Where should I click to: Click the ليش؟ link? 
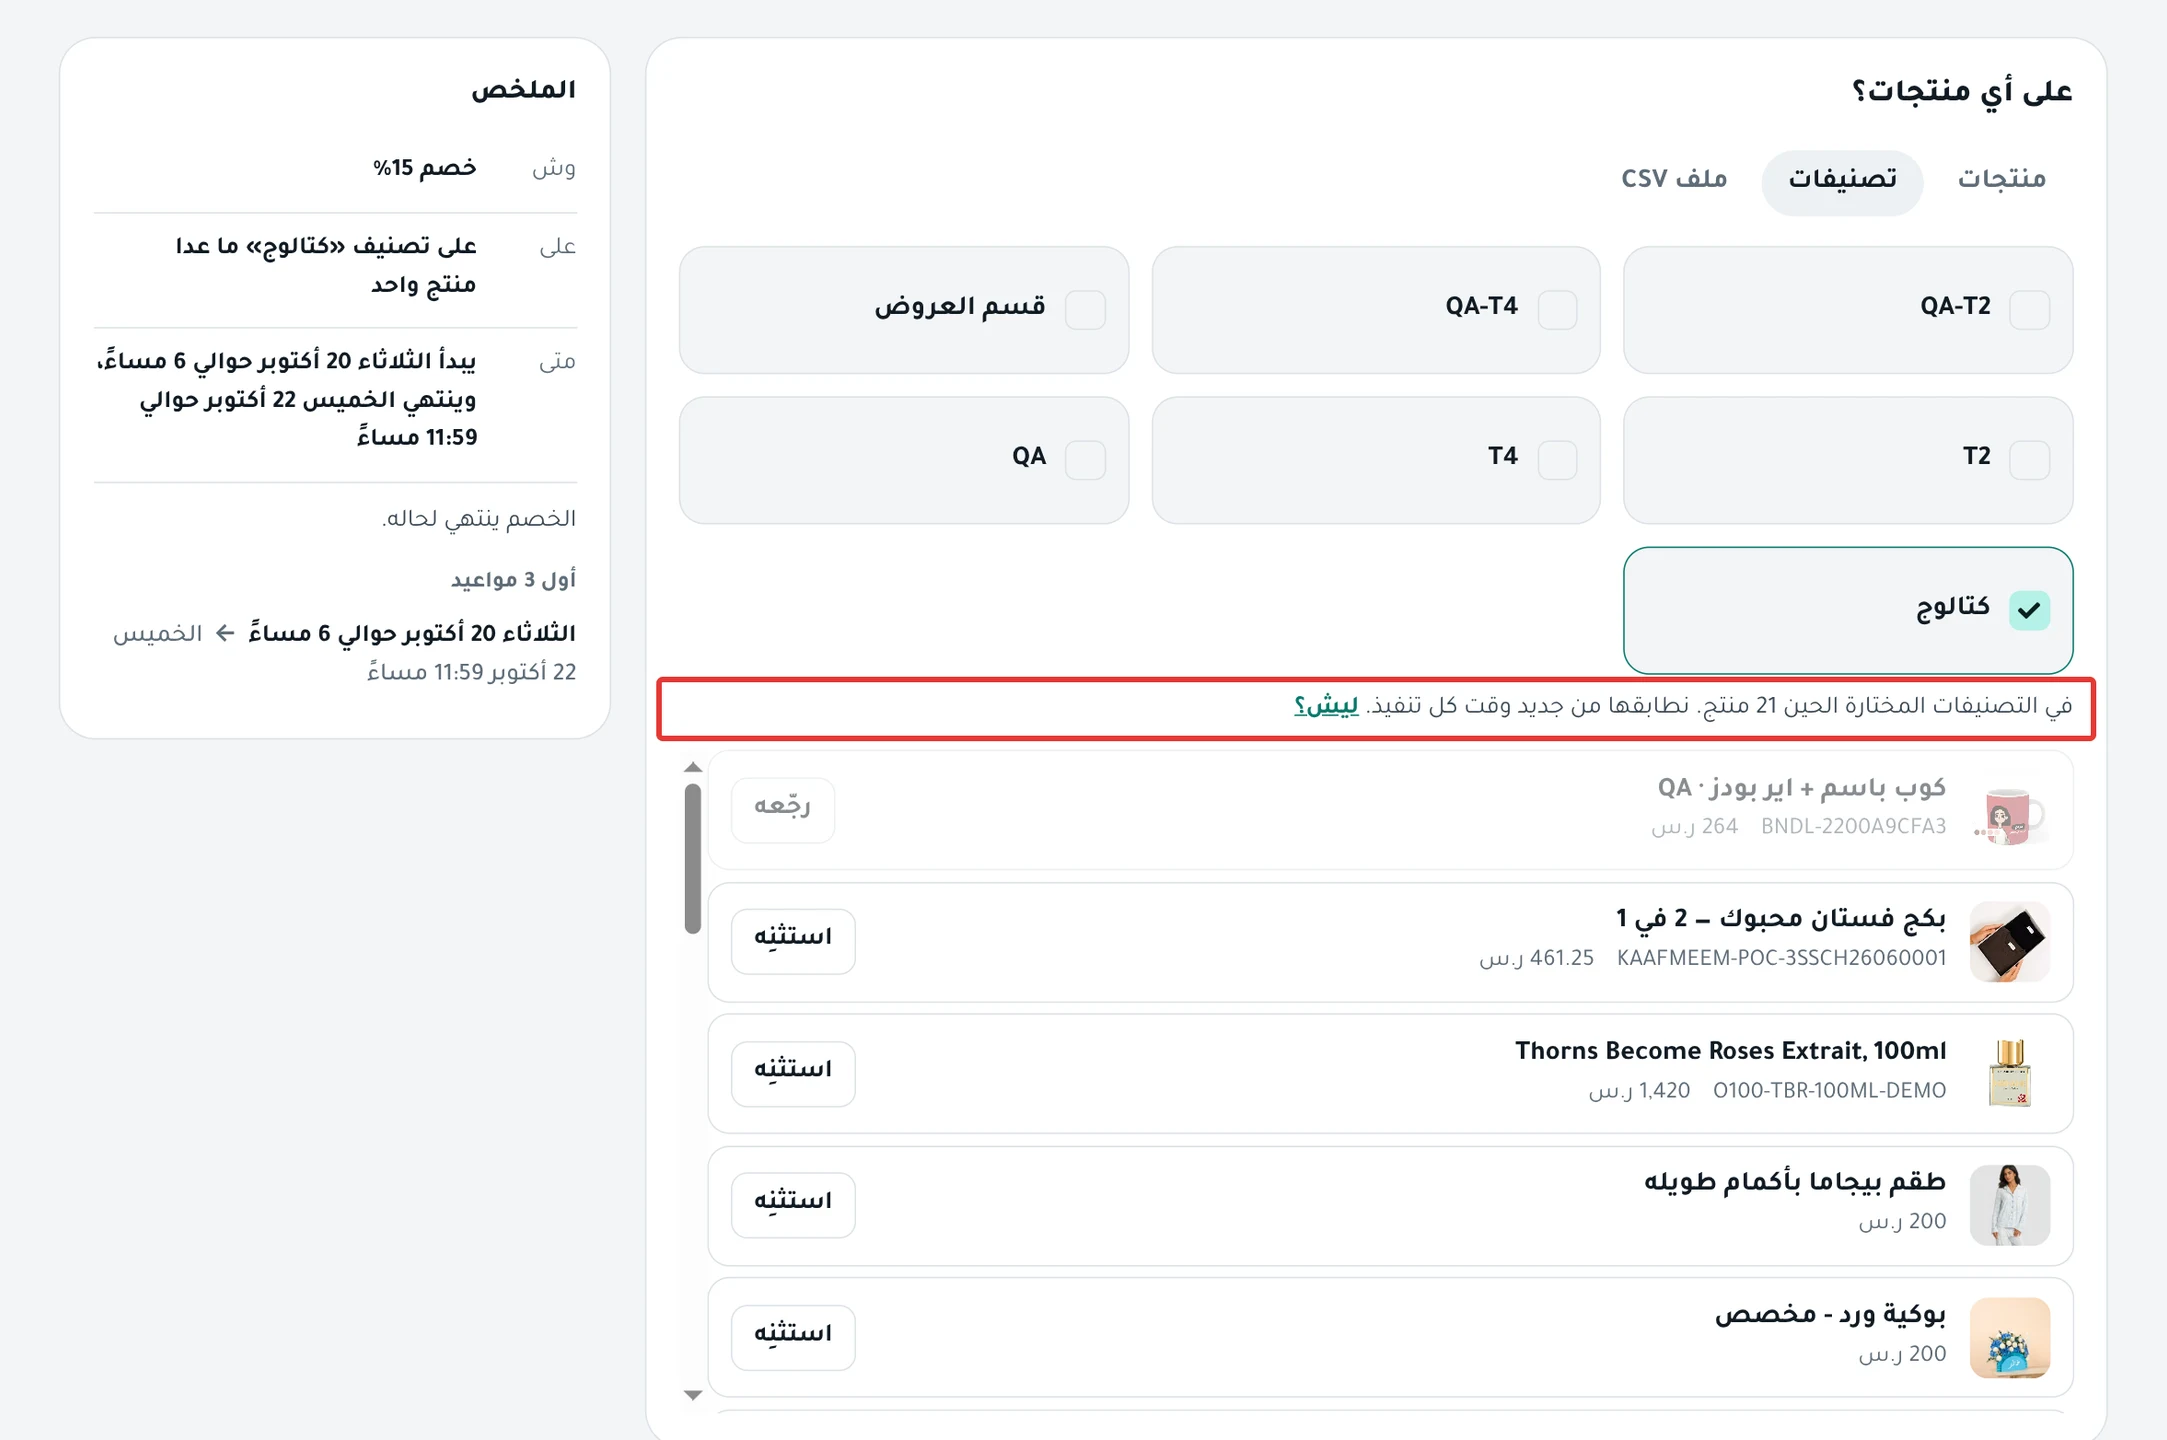click(x=1326, y=706)
